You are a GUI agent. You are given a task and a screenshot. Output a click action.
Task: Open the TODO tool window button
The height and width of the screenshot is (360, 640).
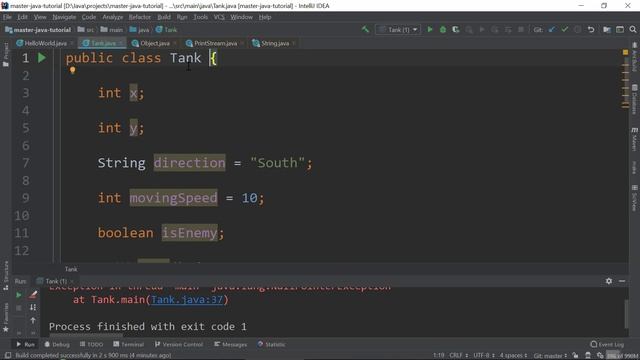(91, 344)
